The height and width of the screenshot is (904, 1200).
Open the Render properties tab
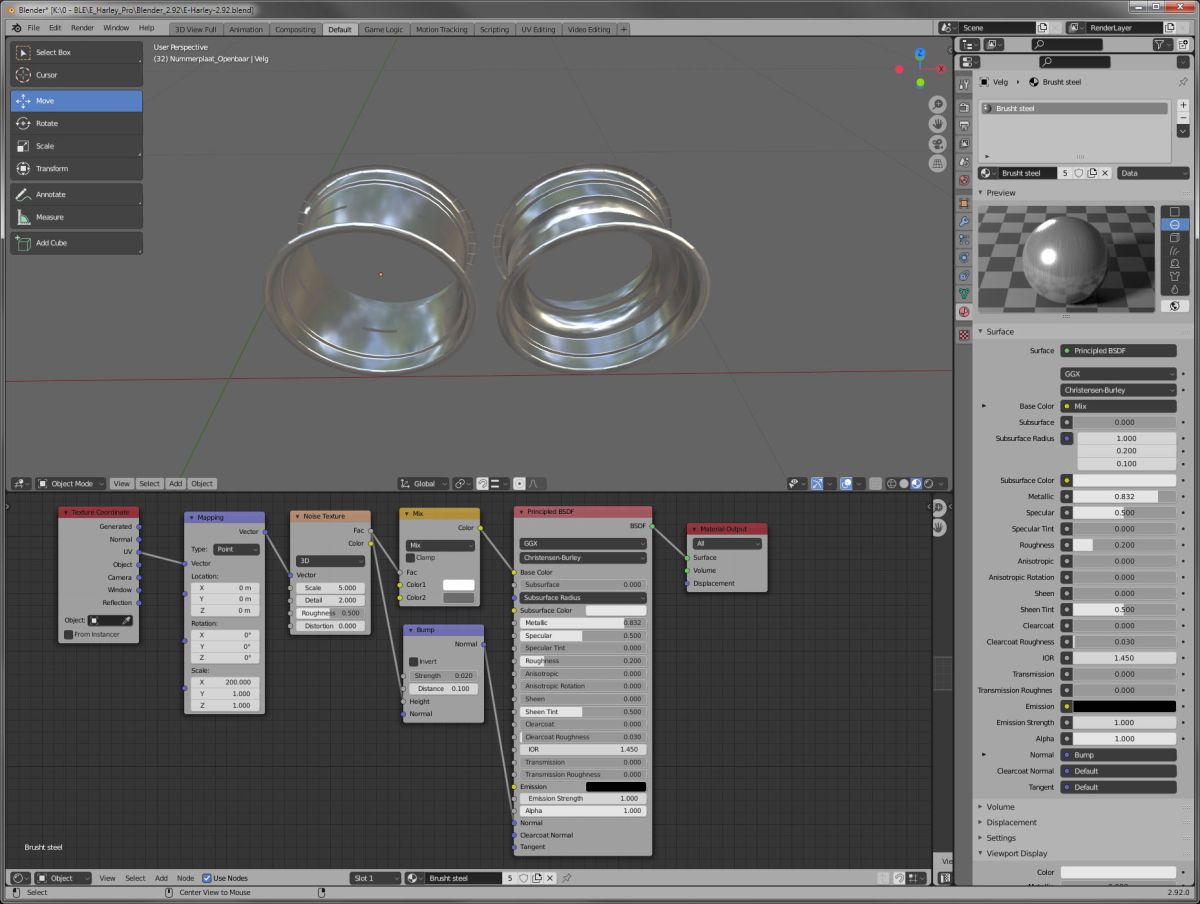(x=964, y=107)
